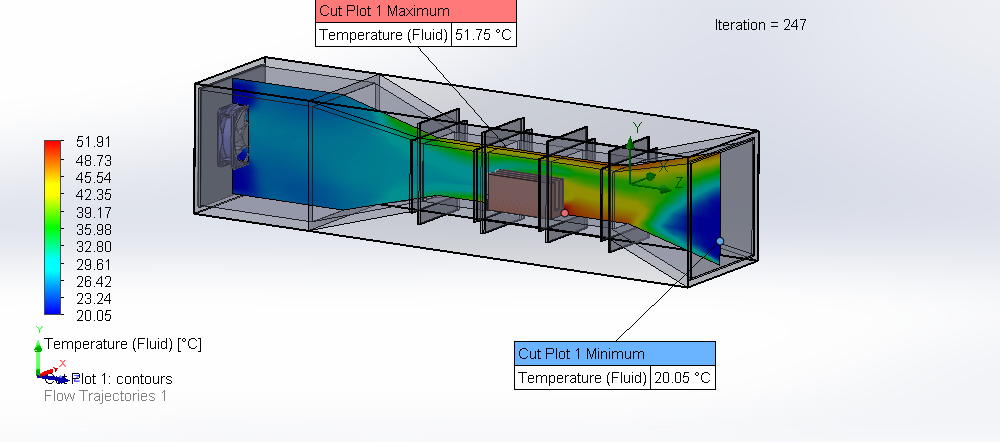Select the Cut Plot 1: contours label

pos(108,379)
